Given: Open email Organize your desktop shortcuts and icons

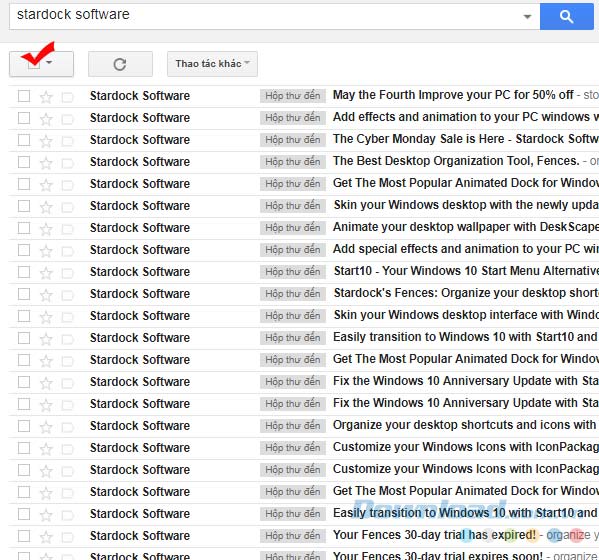Looking at the screenshot, I should [466, 425].
